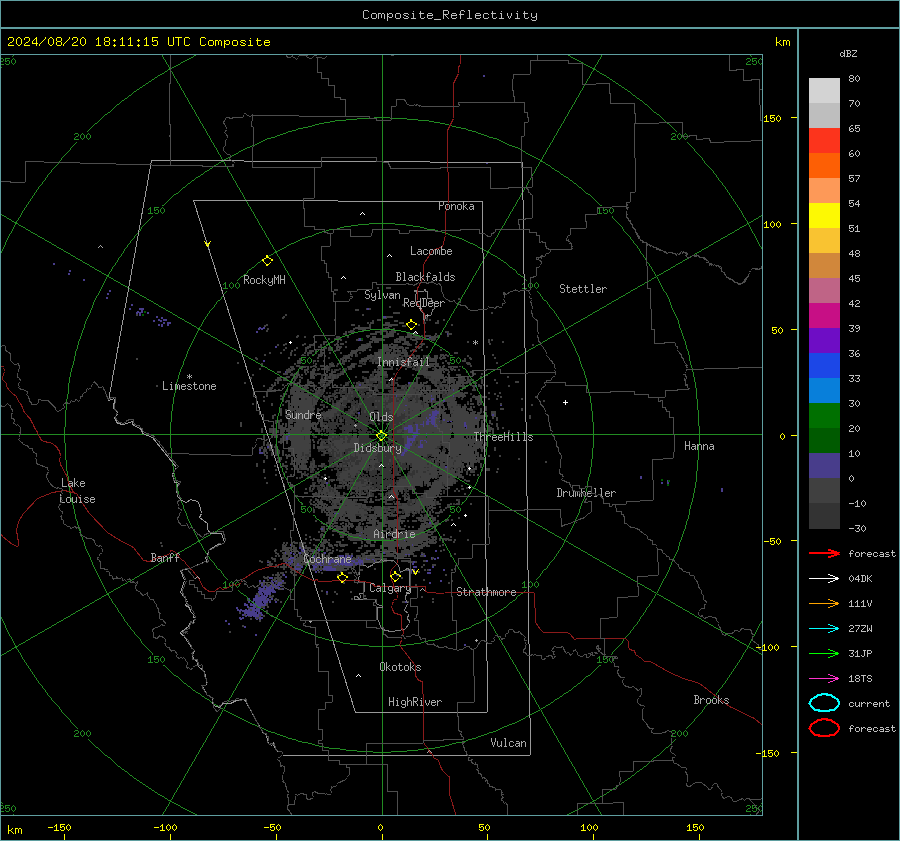Image resolution: width=900 pixels, height=841 pixels.
Task: Click the white 04DK arrow legend icon
Action: coord(824,579)
